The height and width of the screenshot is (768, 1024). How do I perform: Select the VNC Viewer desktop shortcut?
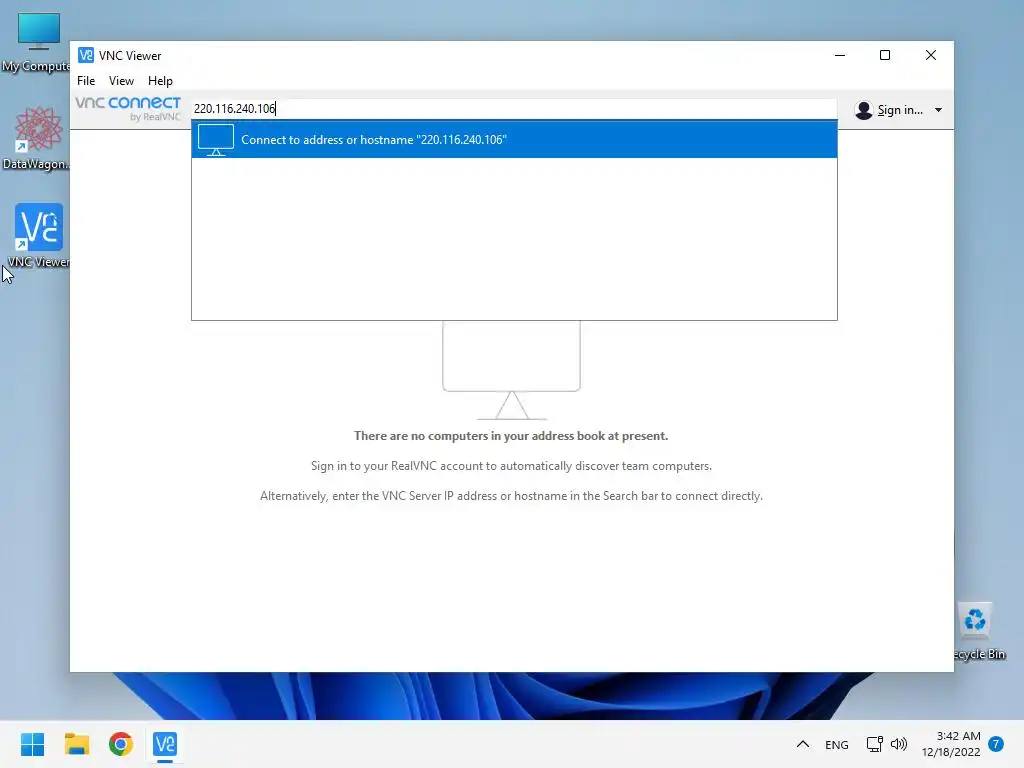coord(39,236)
